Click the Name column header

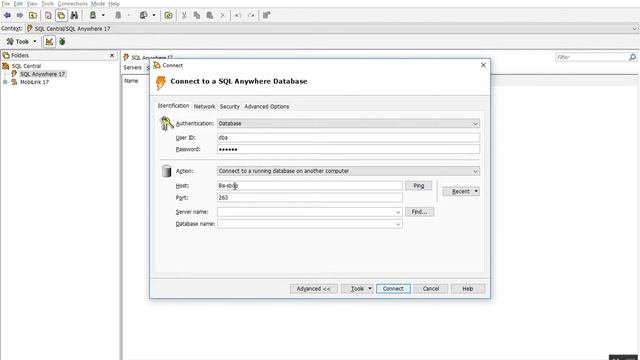click(x=131, y=81)
